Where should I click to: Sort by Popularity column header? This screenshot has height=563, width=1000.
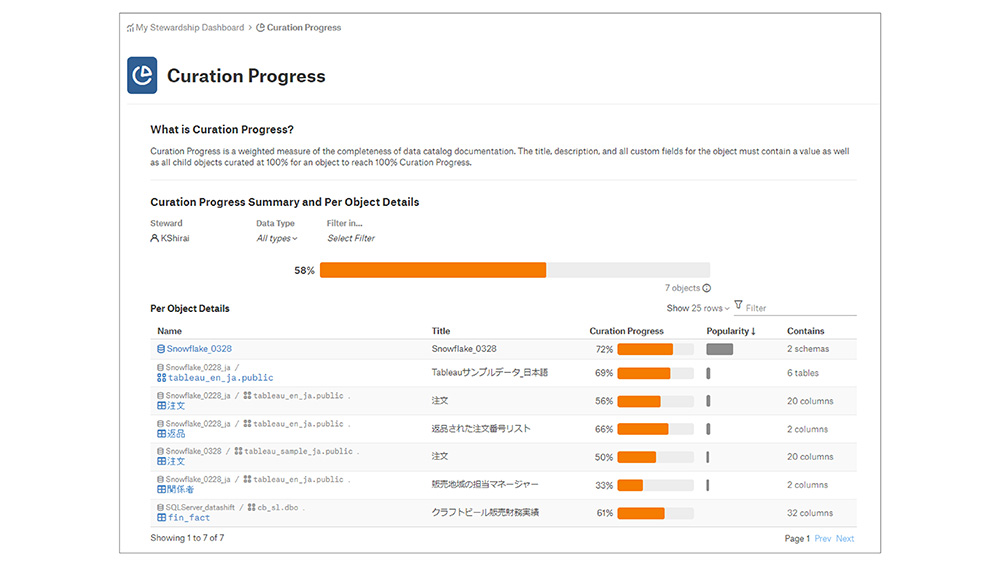click(x=731, y=331)
